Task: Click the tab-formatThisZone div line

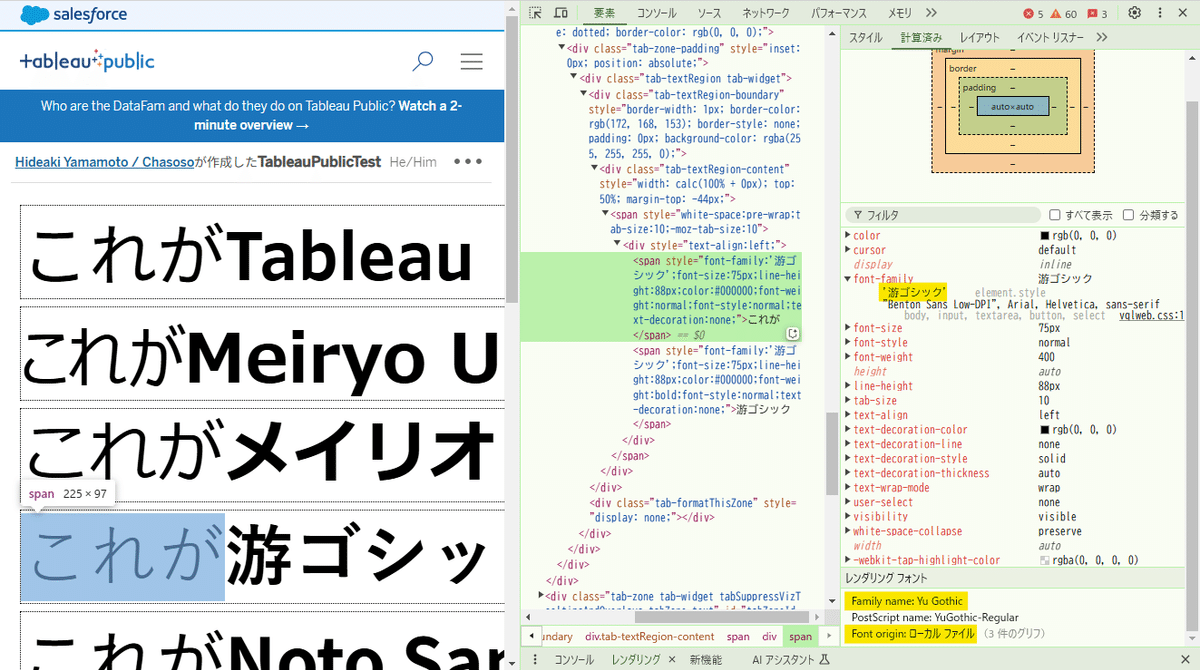Action: pos(693,510)
